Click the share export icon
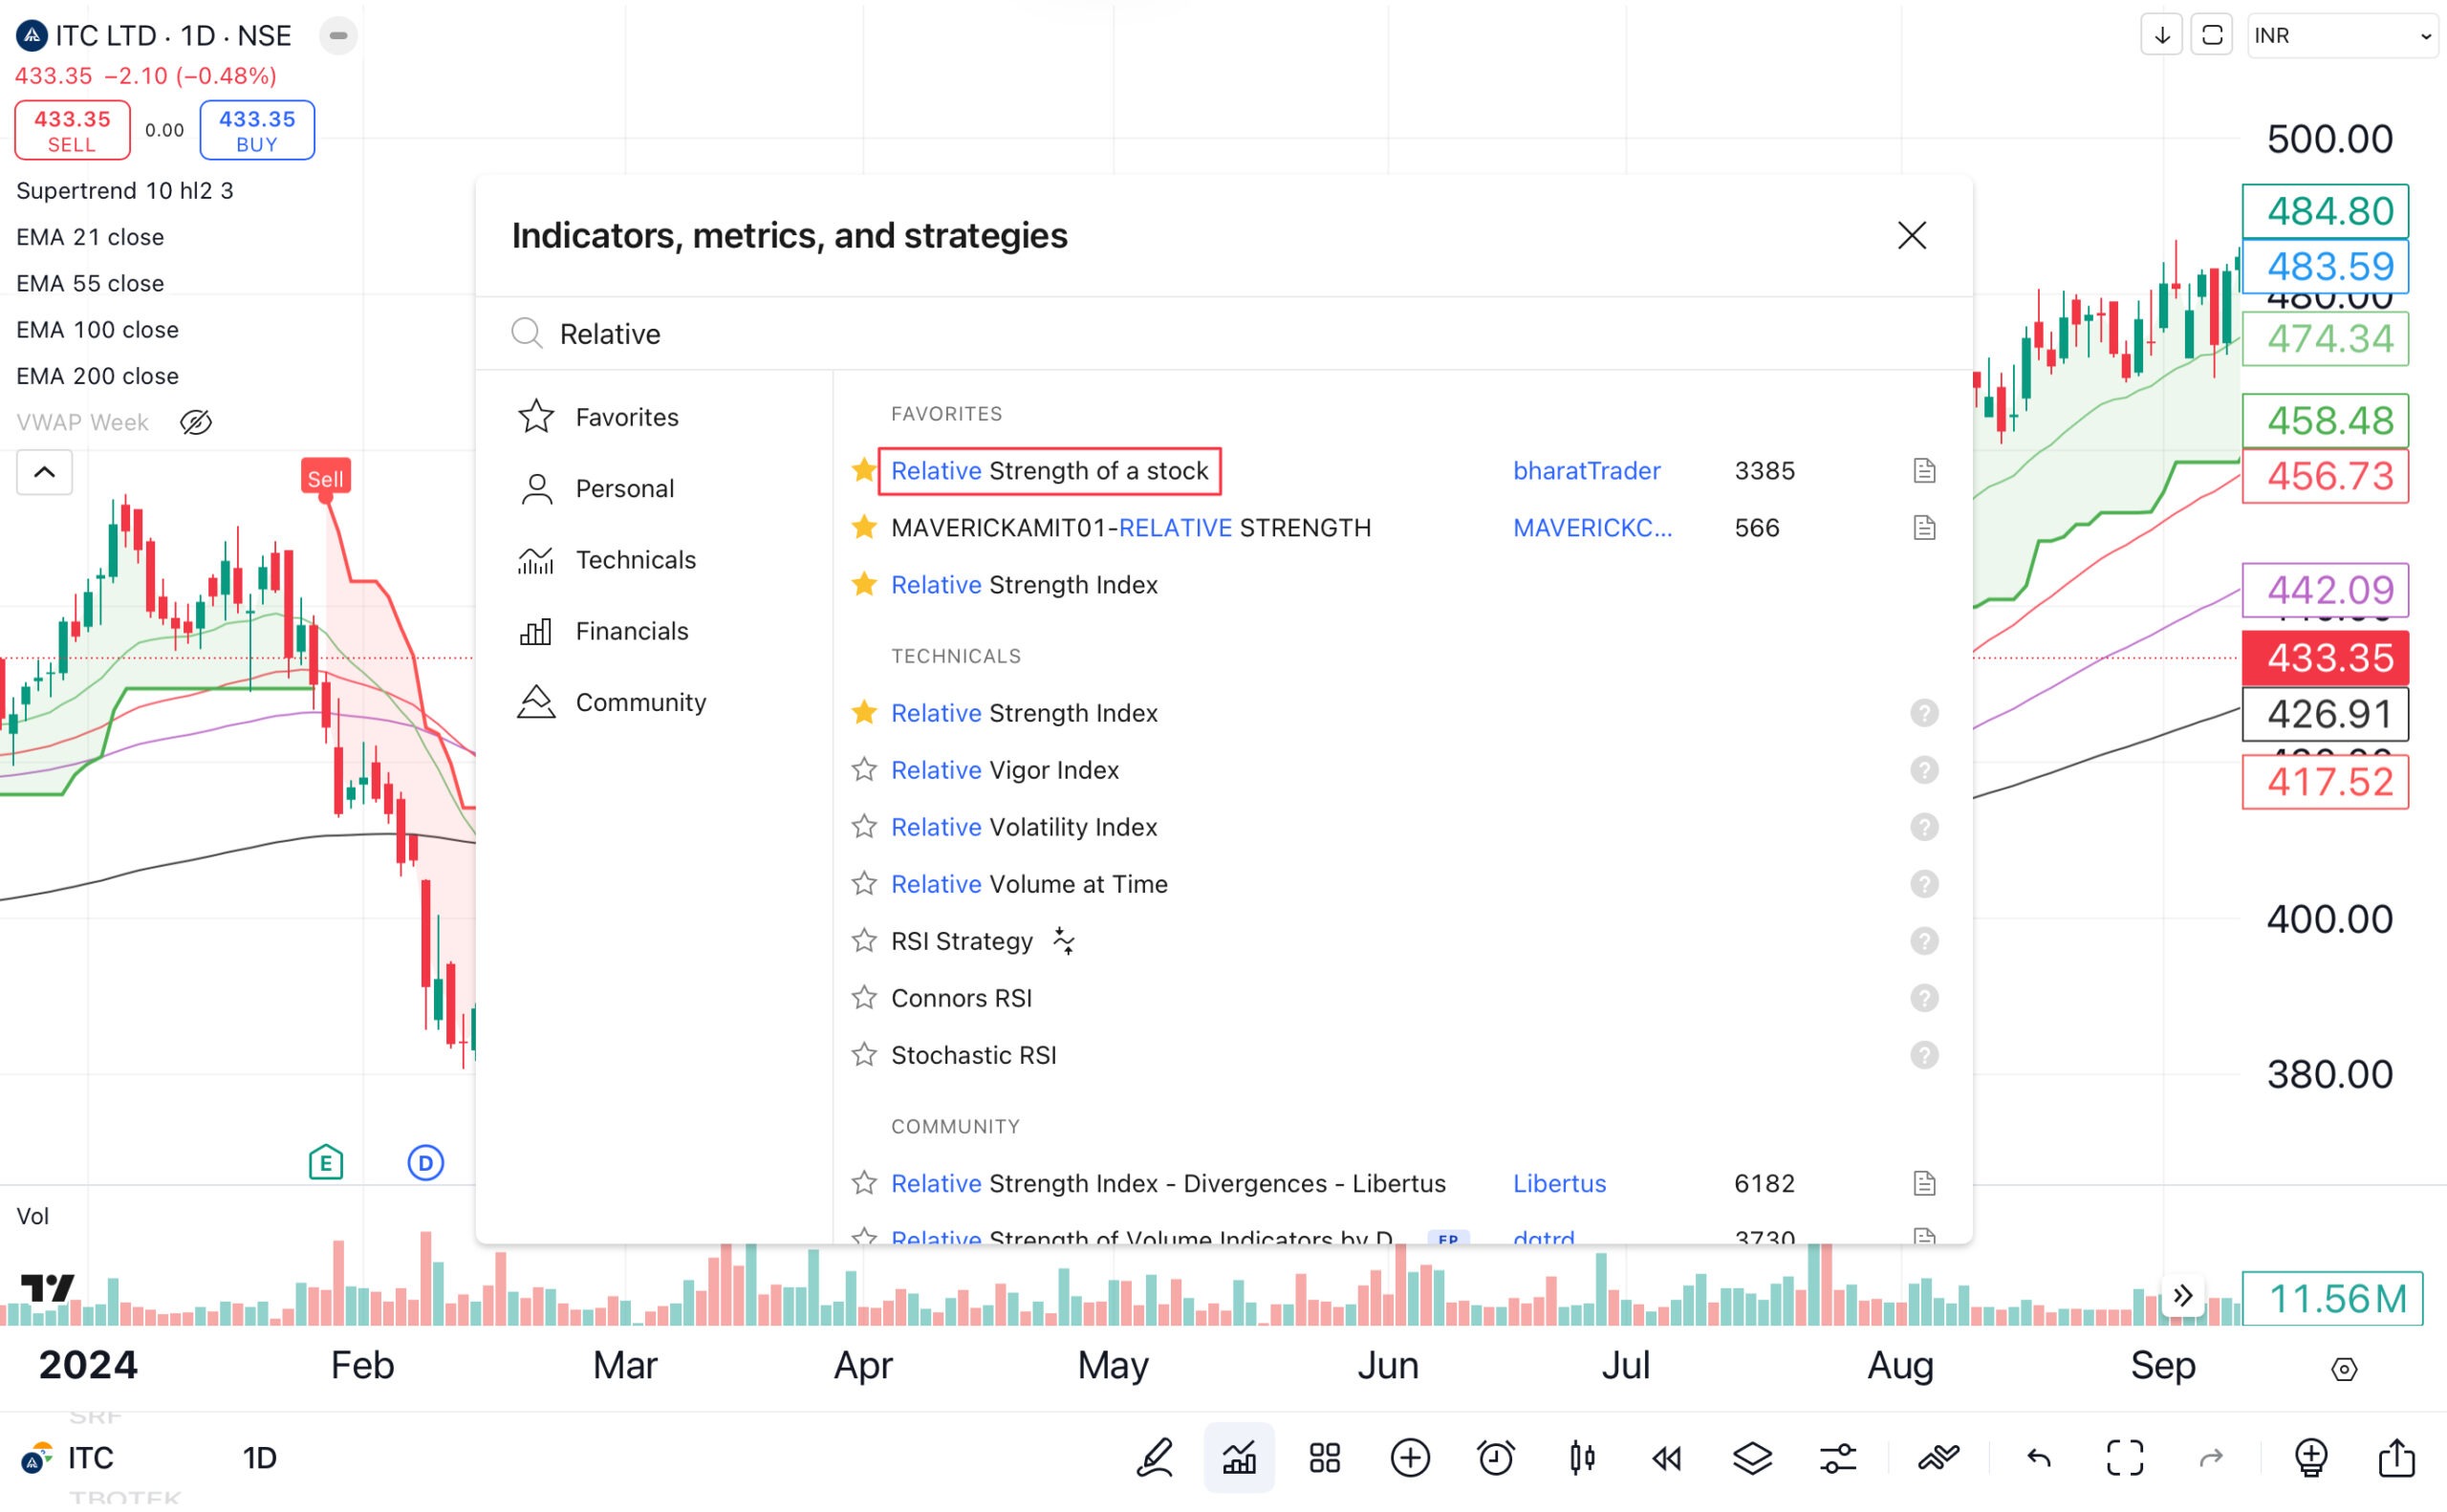 [2396, 1458]
